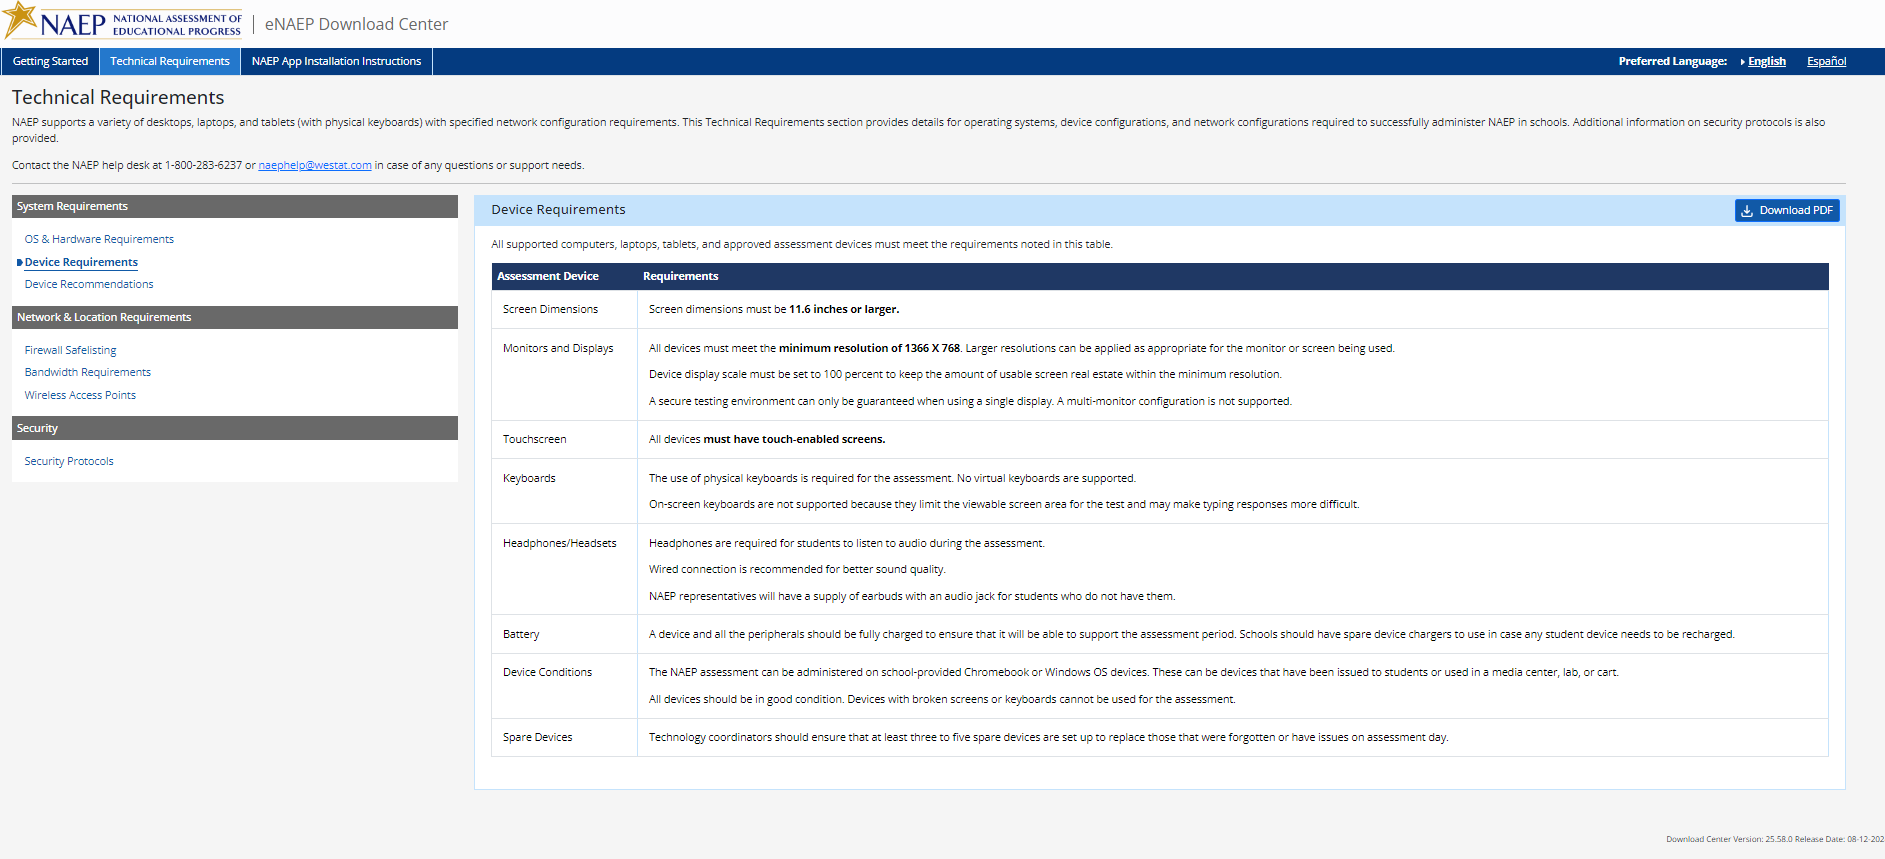
Task: Switch to the Technical Requirements tab
Action: [x=170, y=61]
